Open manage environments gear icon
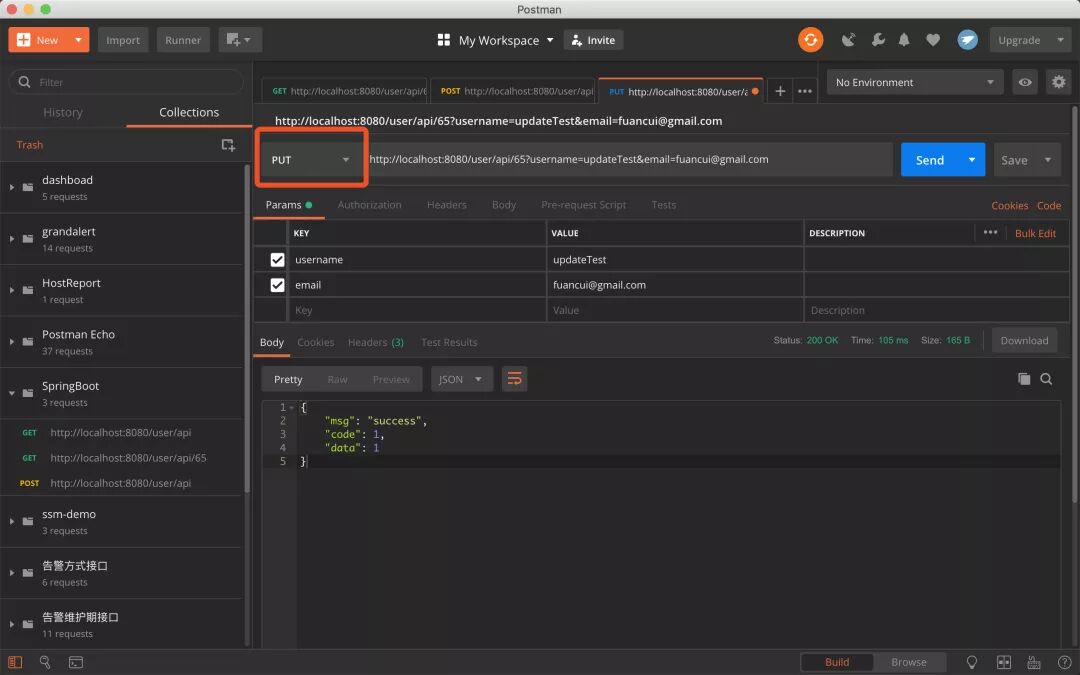Image resolution: width=1080 pixels, height=675 pixels. [x=1058, y=82]
